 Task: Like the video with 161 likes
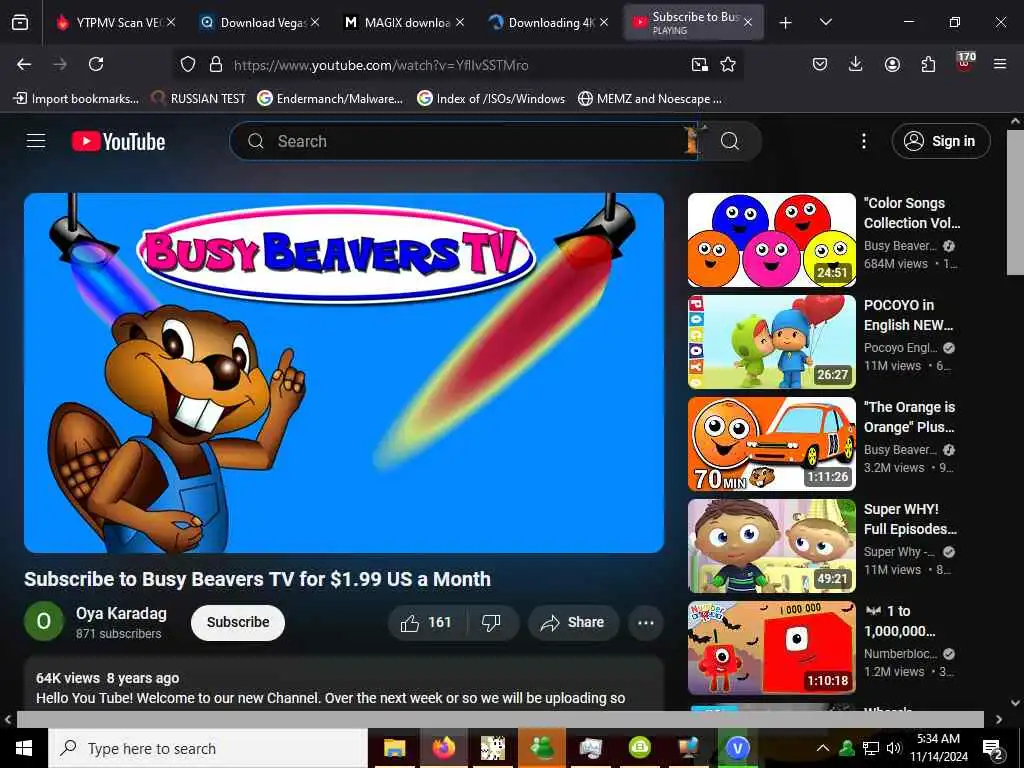point(427,622)
